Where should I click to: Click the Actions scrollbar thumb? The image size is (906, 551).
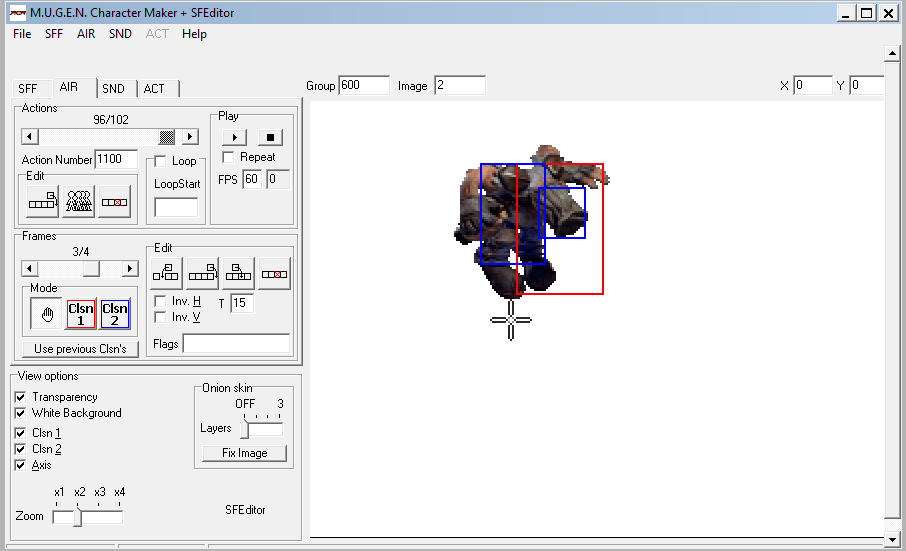[167, 137]
